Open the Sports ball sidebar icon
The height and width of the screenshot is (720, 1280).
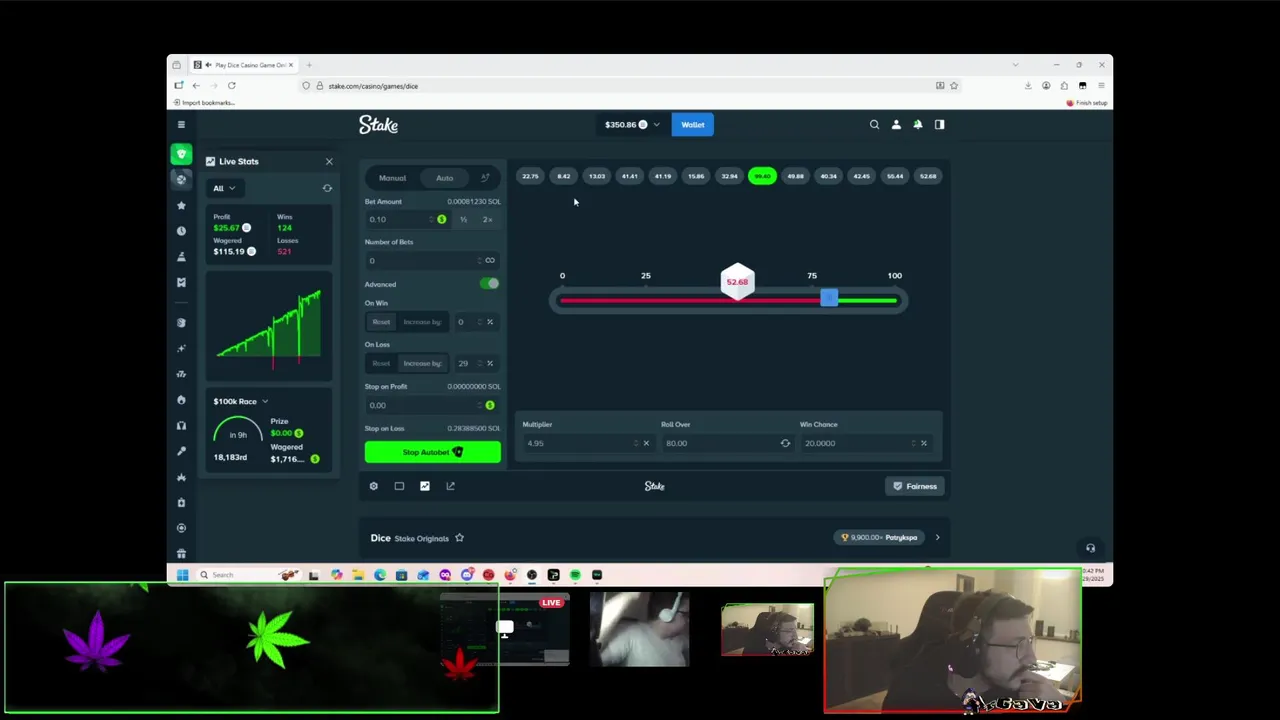click(x=181, y=179)
